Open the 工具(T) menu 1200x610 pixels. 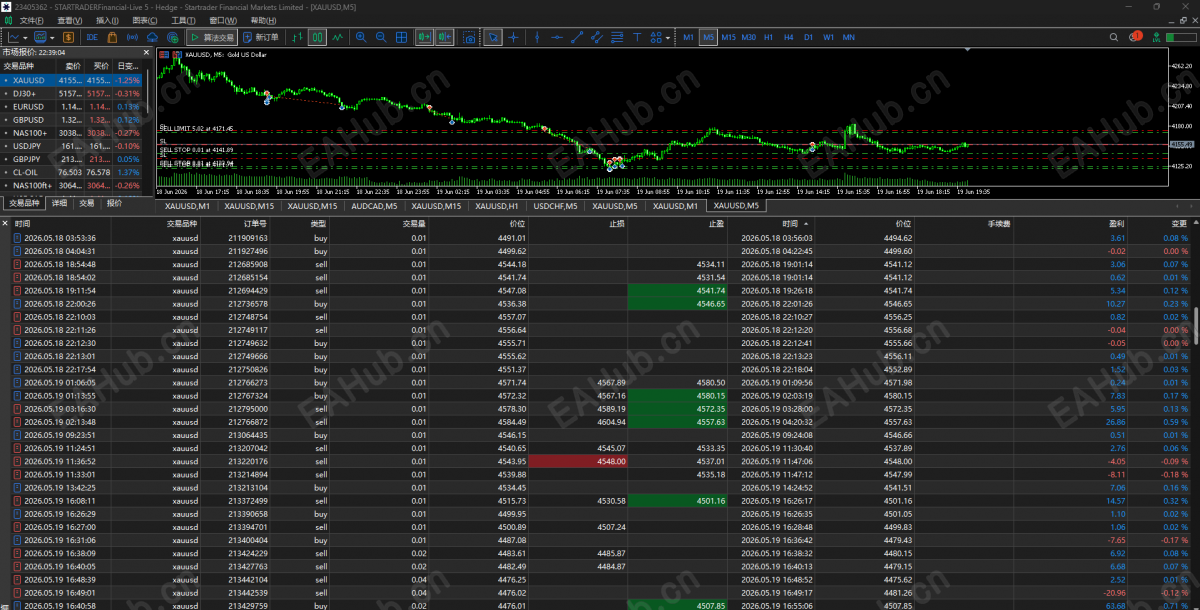click(183, 20)
